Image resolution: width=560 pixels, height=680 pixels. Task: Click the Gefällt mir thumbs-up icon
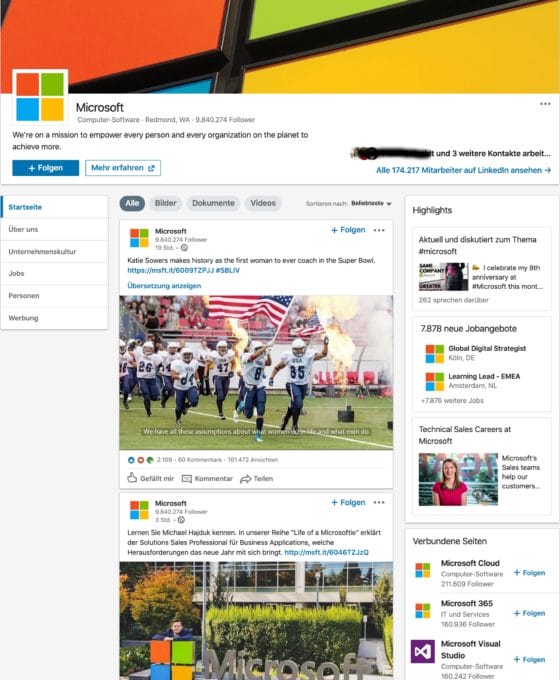pos(132,478)
